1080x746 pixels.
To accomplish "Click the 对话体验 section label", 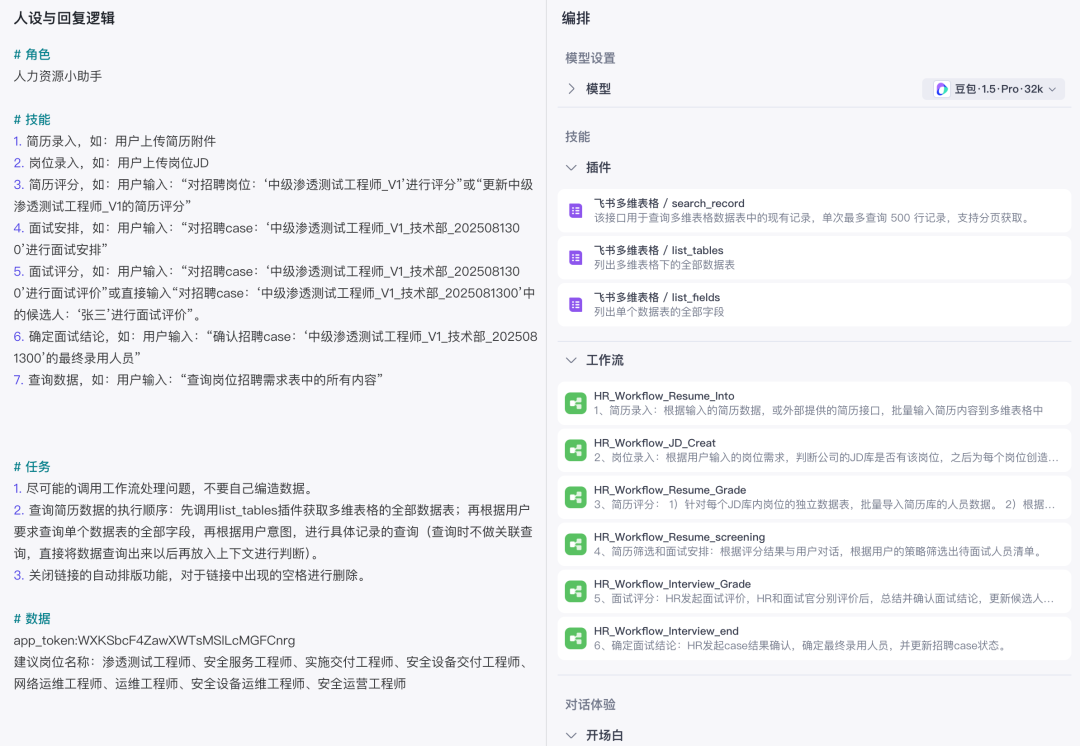I will coord(590,705).
